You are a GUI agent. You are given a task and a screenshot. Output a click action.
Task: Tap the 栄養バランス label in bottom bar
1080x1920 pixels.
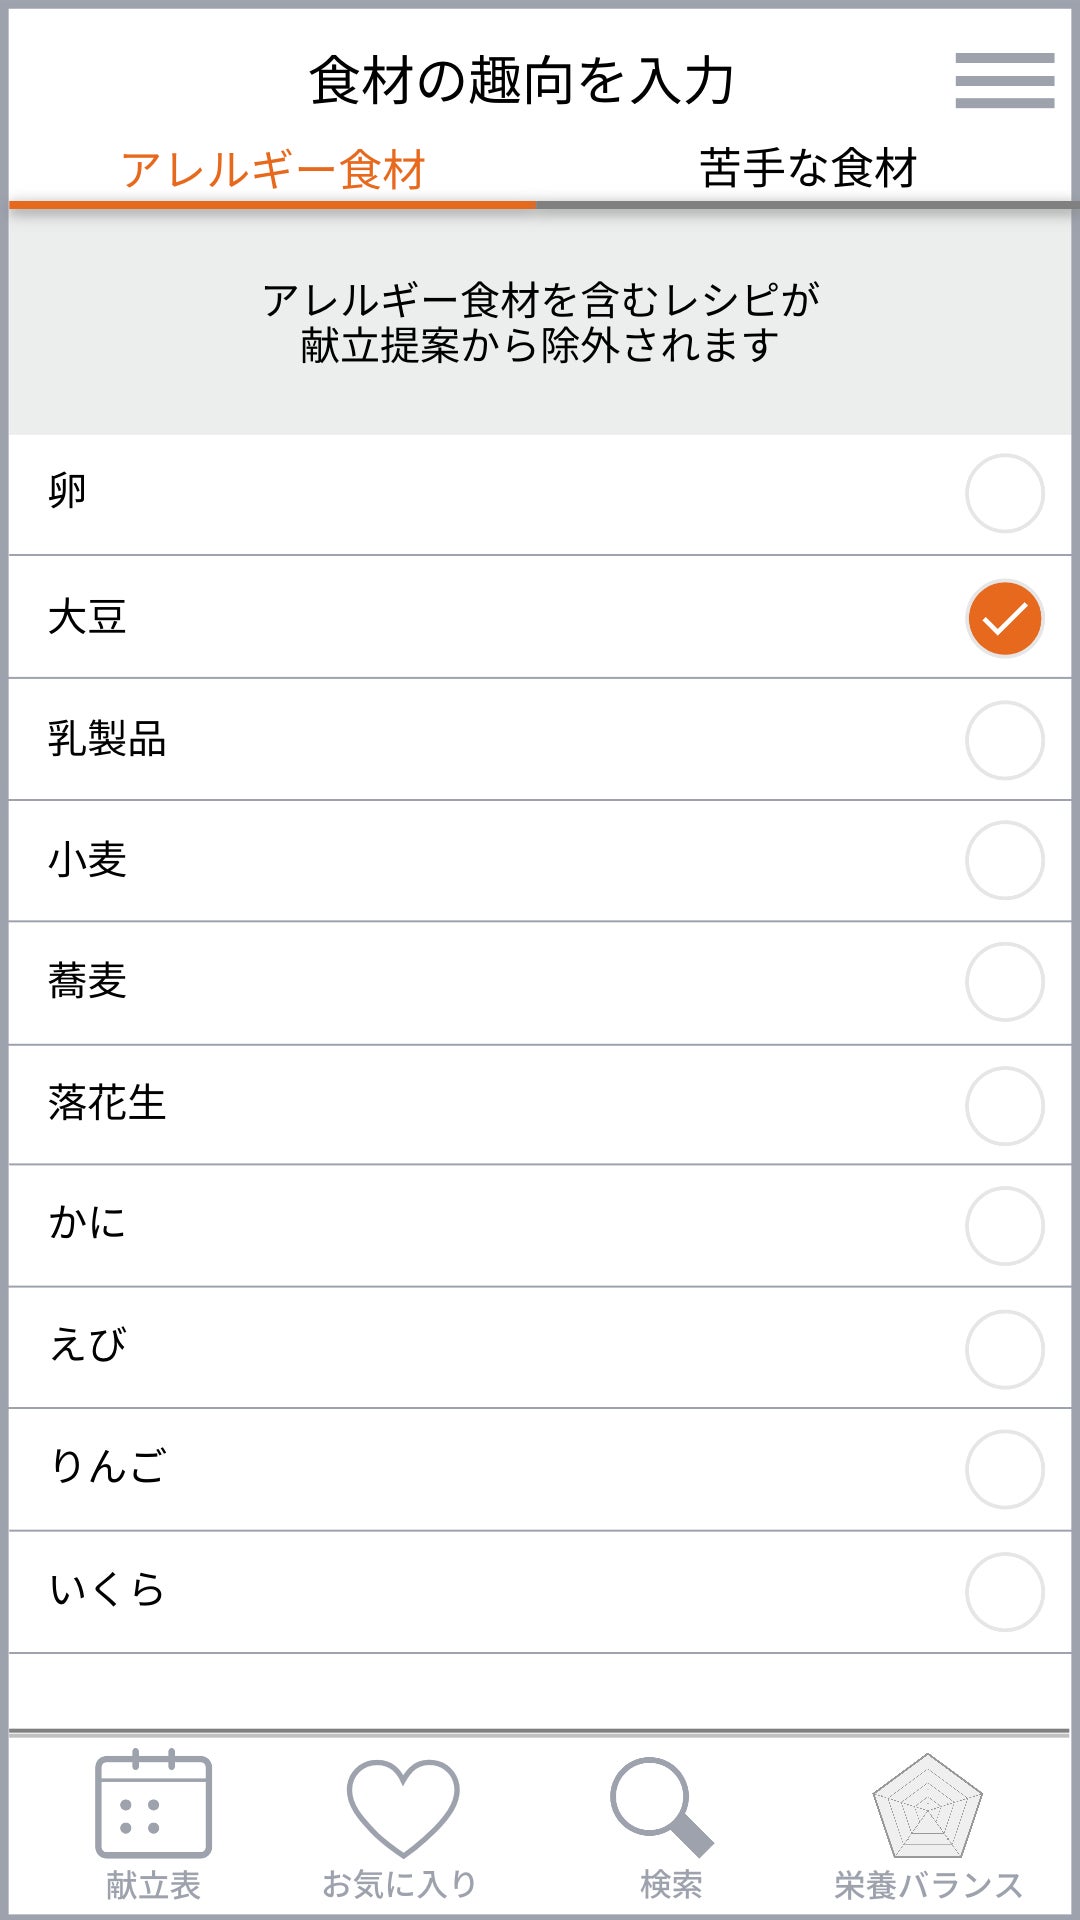928,1886
